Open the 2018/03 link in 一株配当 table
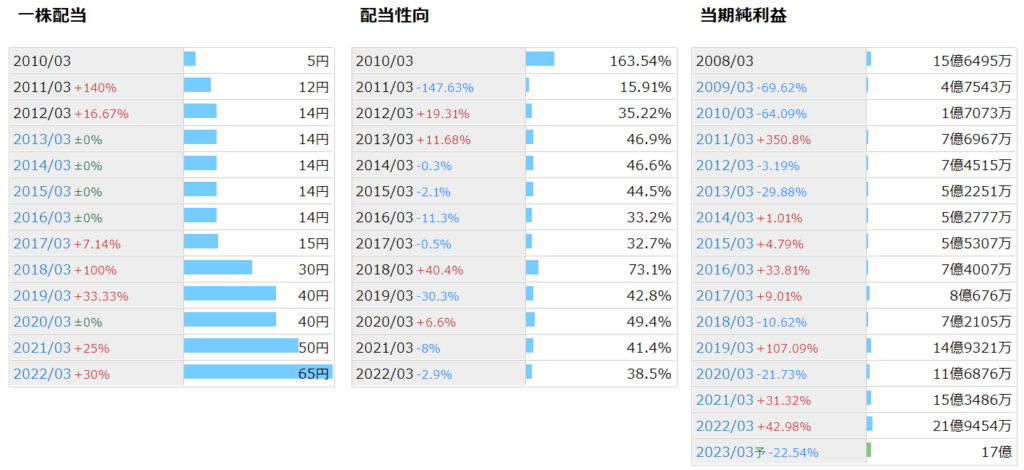 click(42, 270)
